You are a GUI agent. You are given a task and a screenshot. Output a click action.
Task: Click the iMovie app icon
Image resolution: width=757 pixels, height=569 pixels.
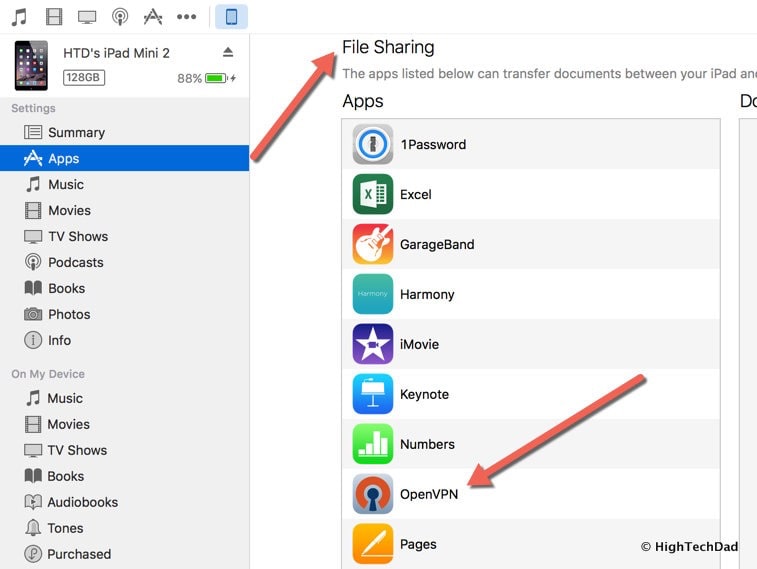coord(372,344)
